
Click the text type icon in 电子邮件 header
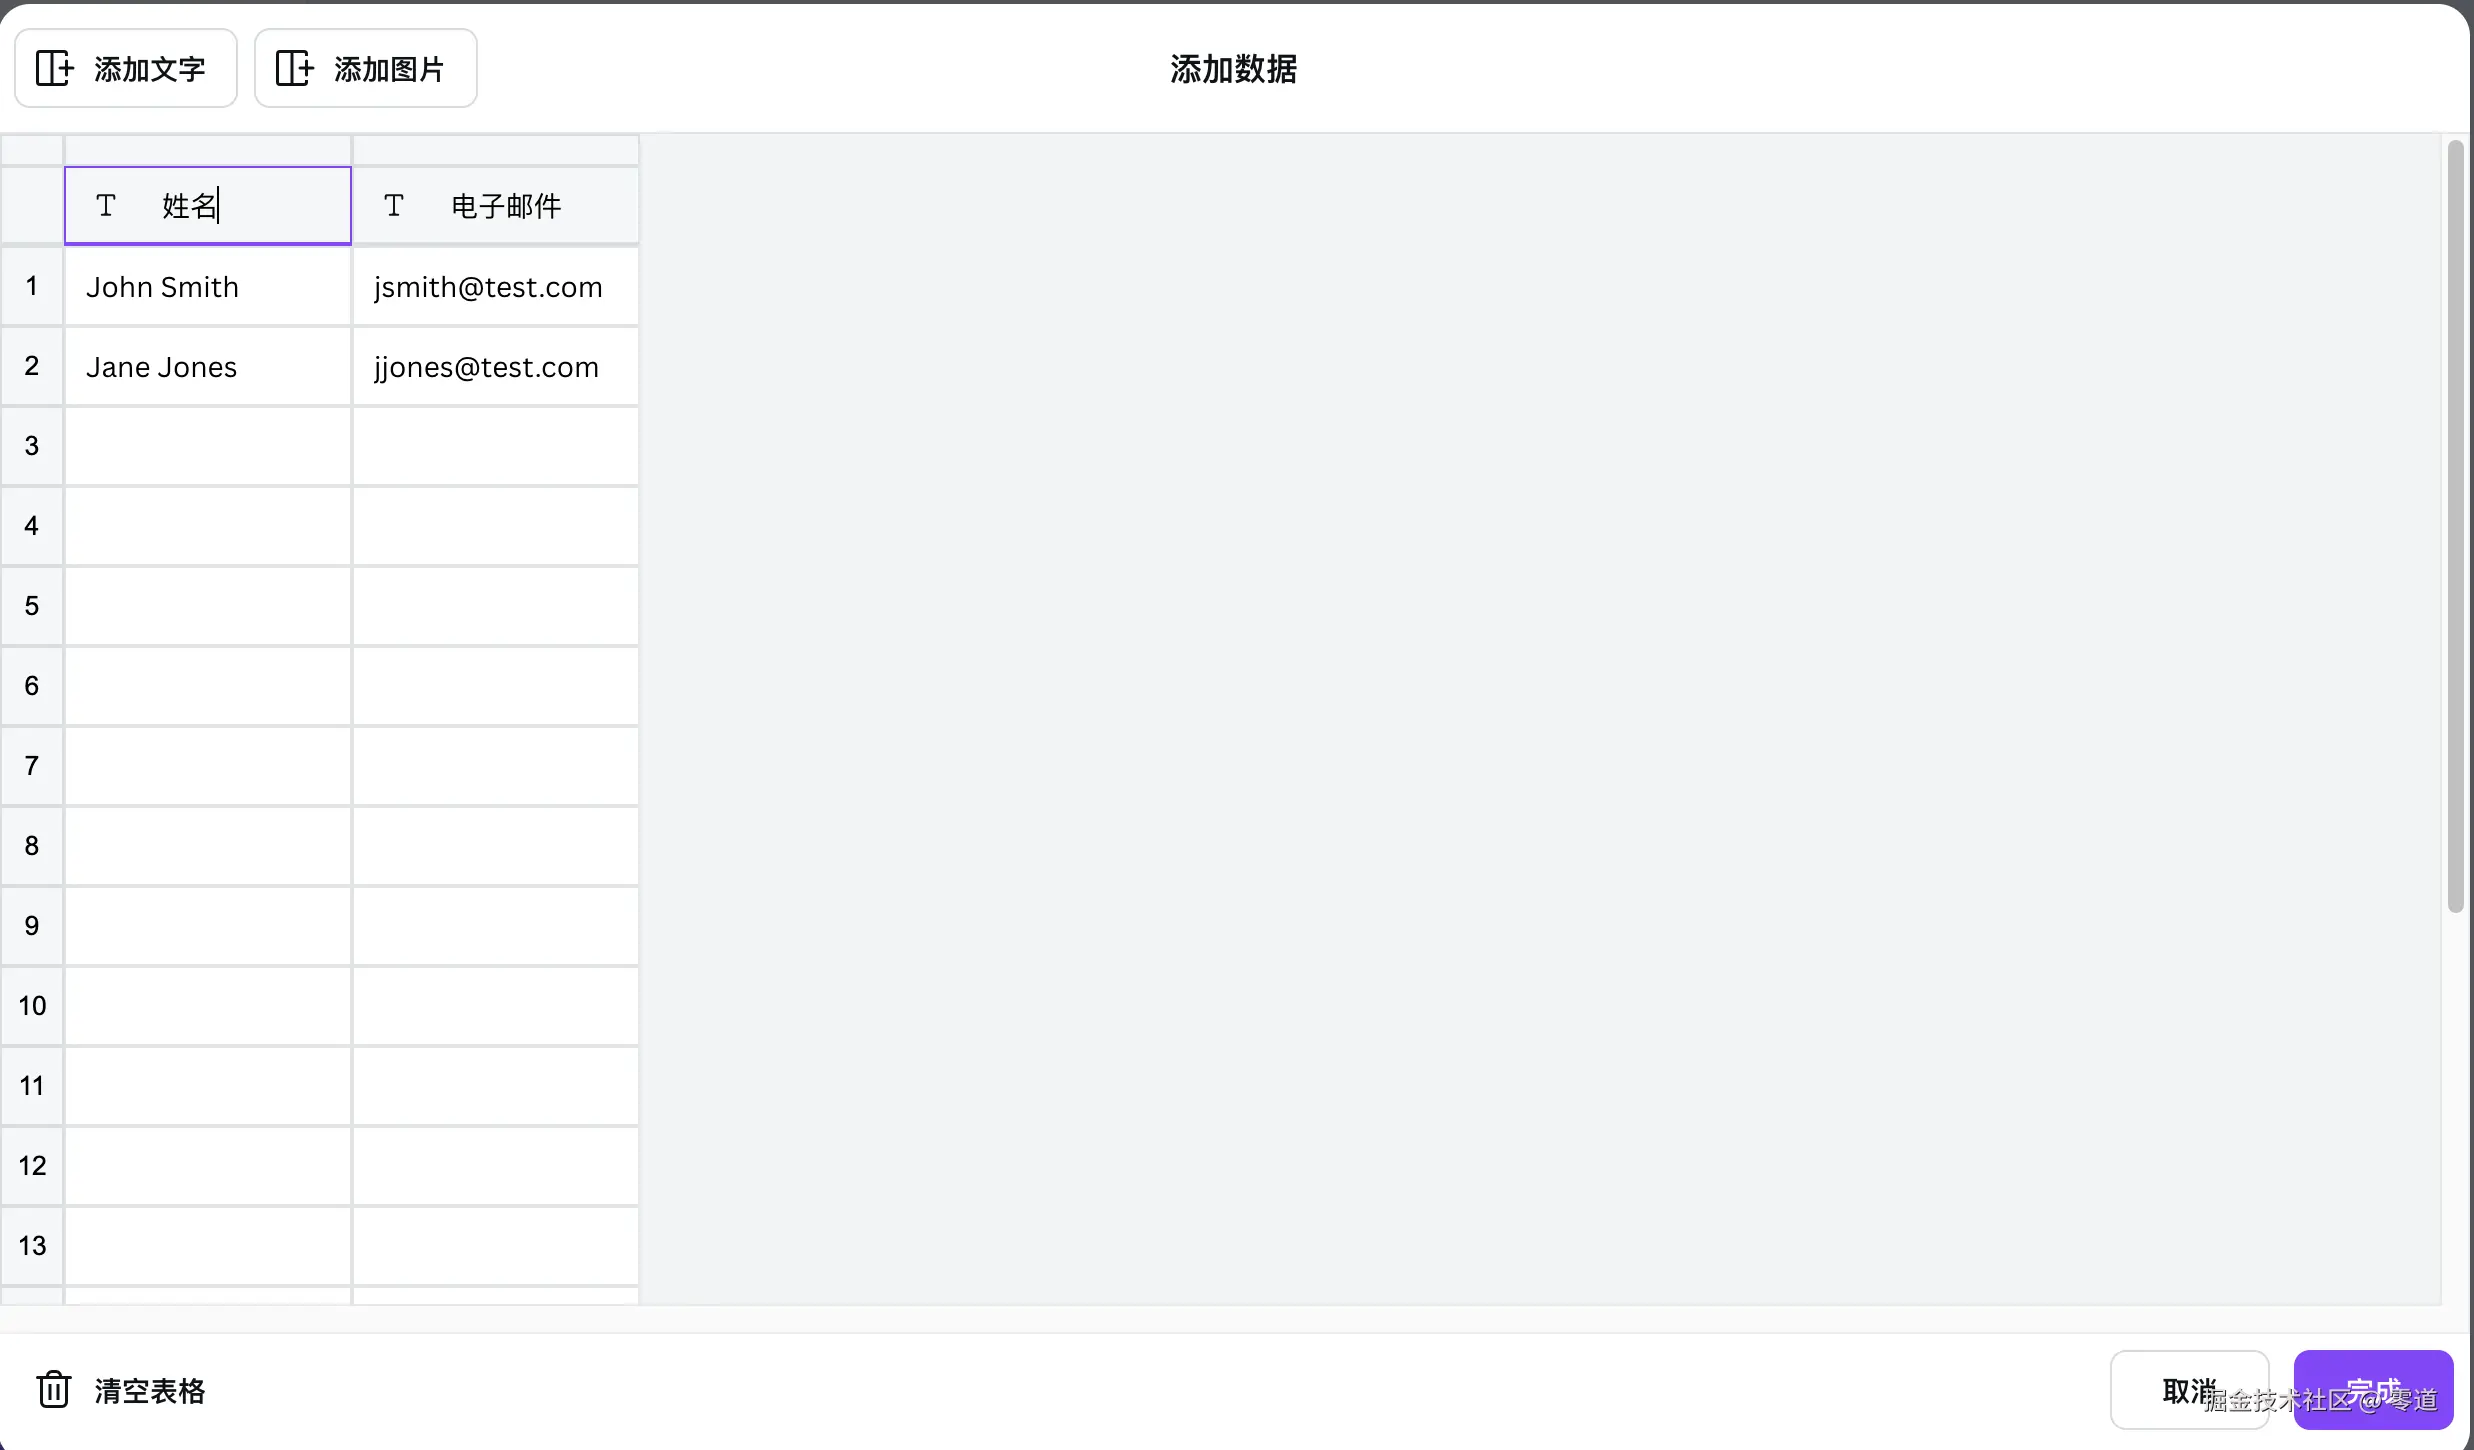point(394,206)
